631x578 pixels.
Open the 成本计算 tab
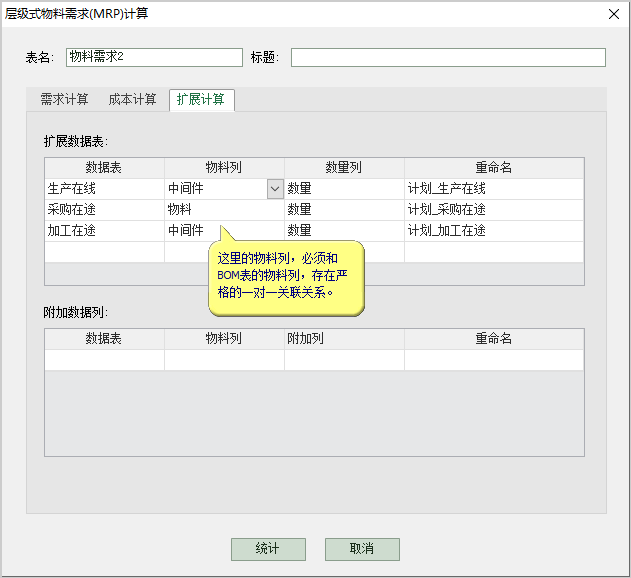pyautogui.click(x=132, y=100)
